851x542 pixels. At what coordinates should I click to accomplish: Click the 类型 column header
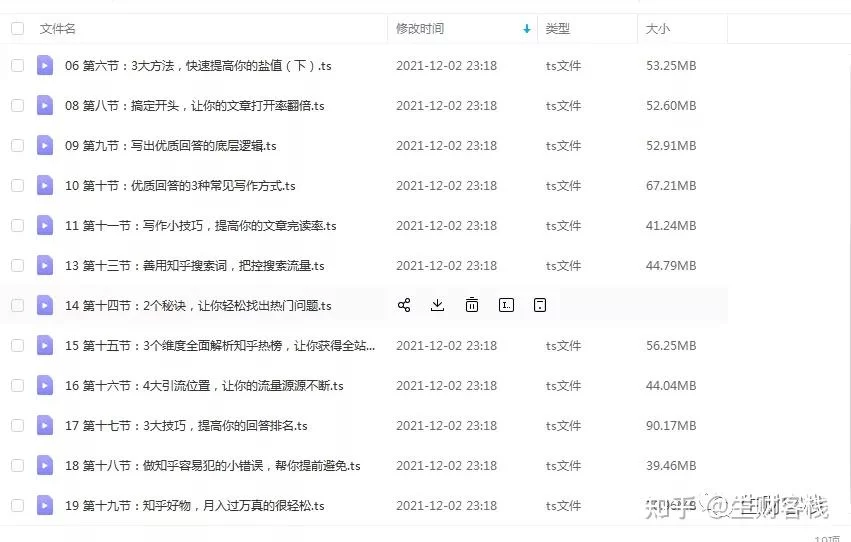(557, 29)
